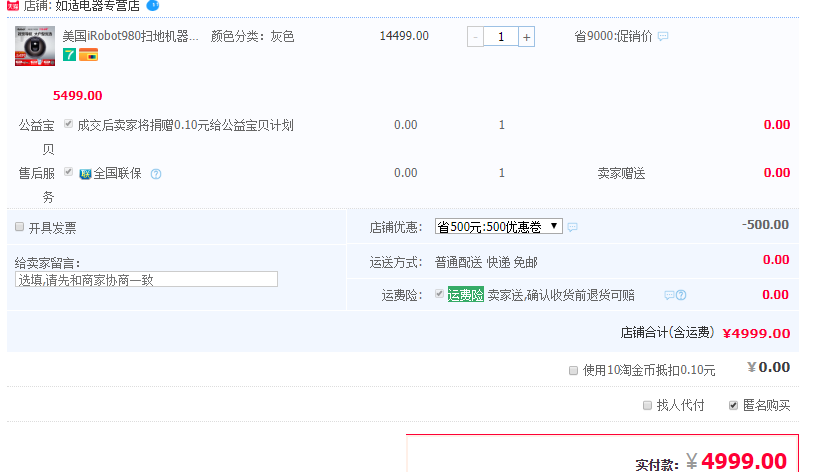Click the quantity input showing 1
Image resolution: width=826 pixels, height=472 pixels.
point(500,37)
